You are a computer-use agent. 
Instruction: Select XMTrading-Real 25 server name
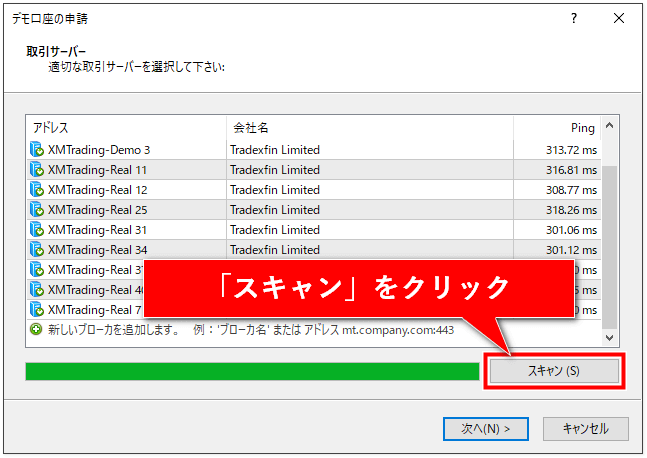click(97, 210)
